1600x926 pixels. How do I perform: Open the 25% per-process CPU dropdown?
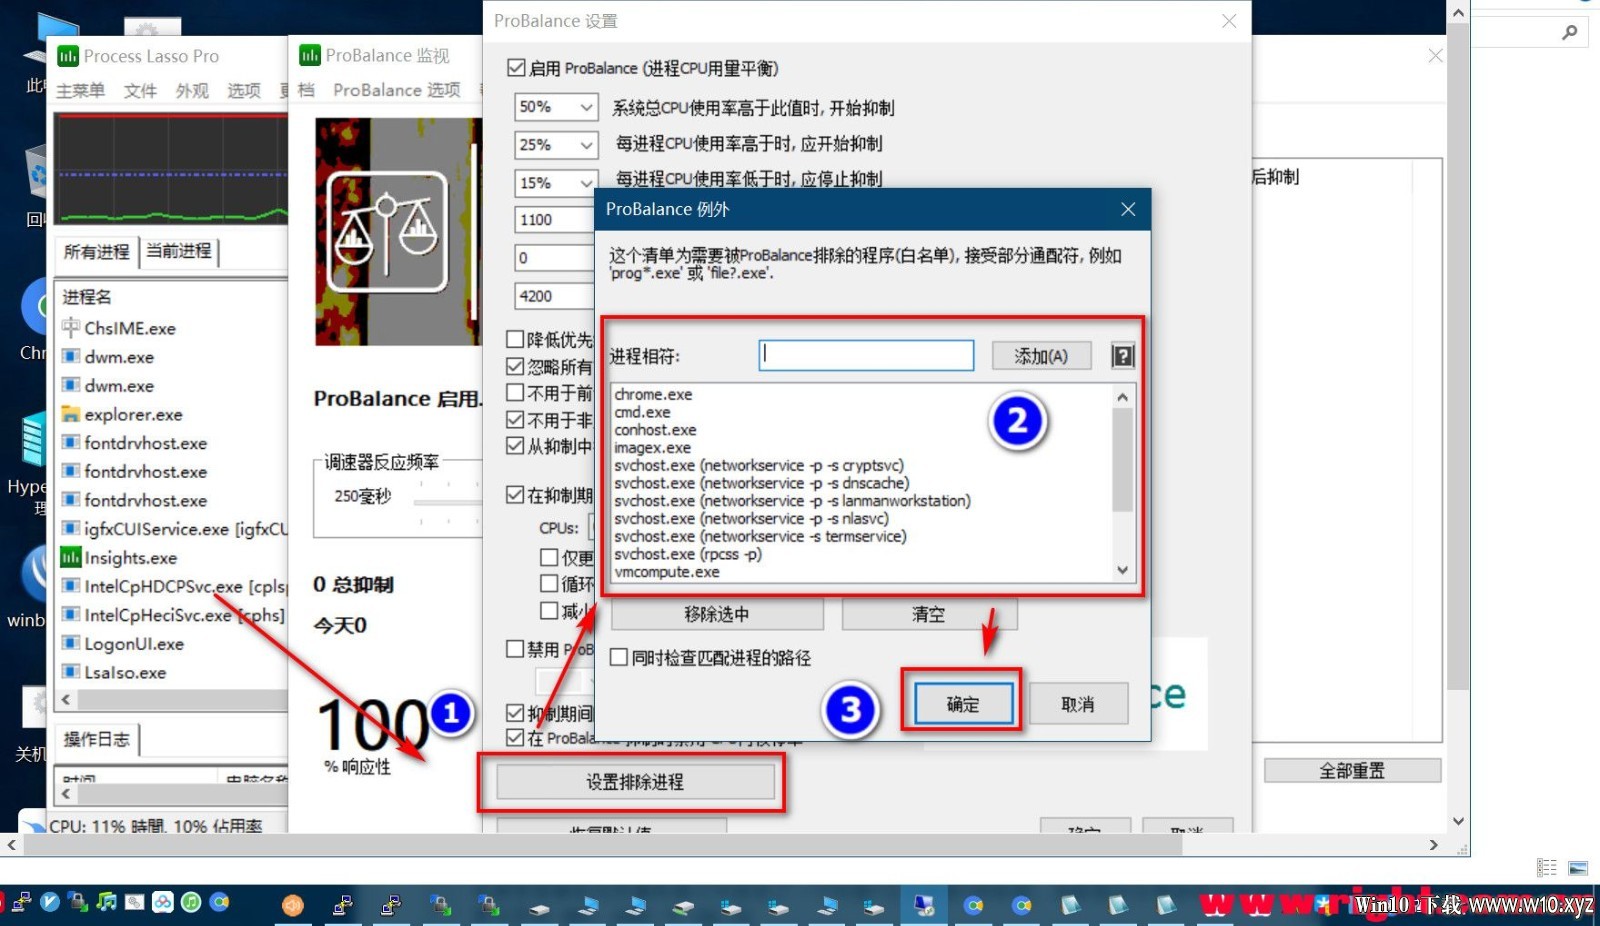tap(586, 145)
